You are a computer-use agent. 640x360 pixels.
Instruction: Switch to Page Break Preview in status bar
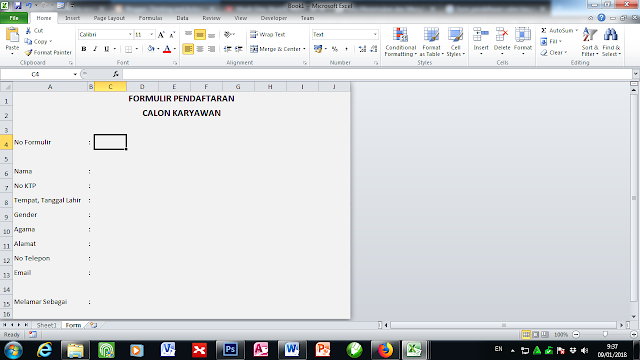point(544,335)
